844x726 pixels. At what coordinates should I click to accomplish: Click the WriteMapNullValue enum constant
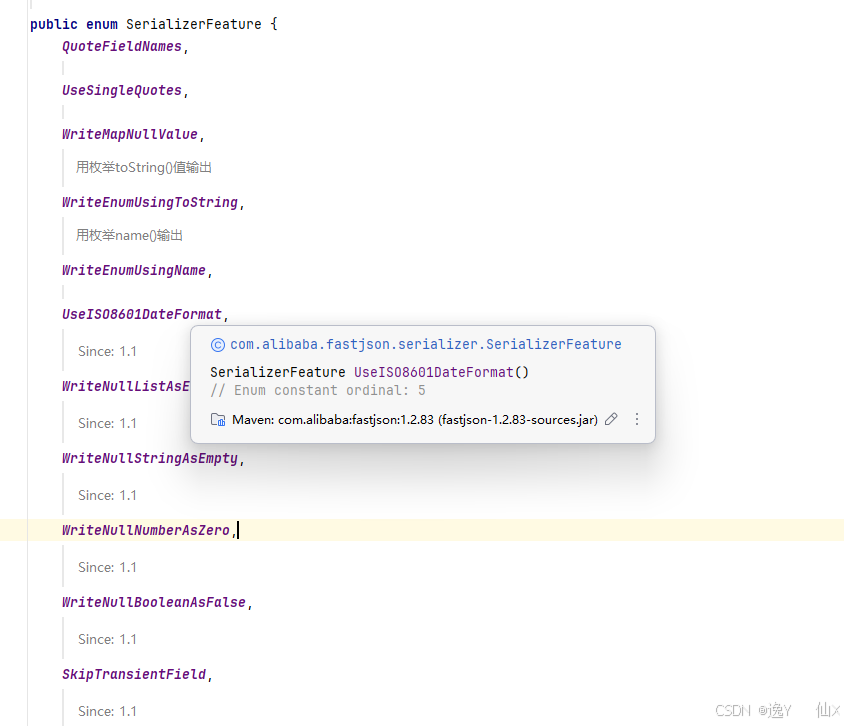coord(128,134)
